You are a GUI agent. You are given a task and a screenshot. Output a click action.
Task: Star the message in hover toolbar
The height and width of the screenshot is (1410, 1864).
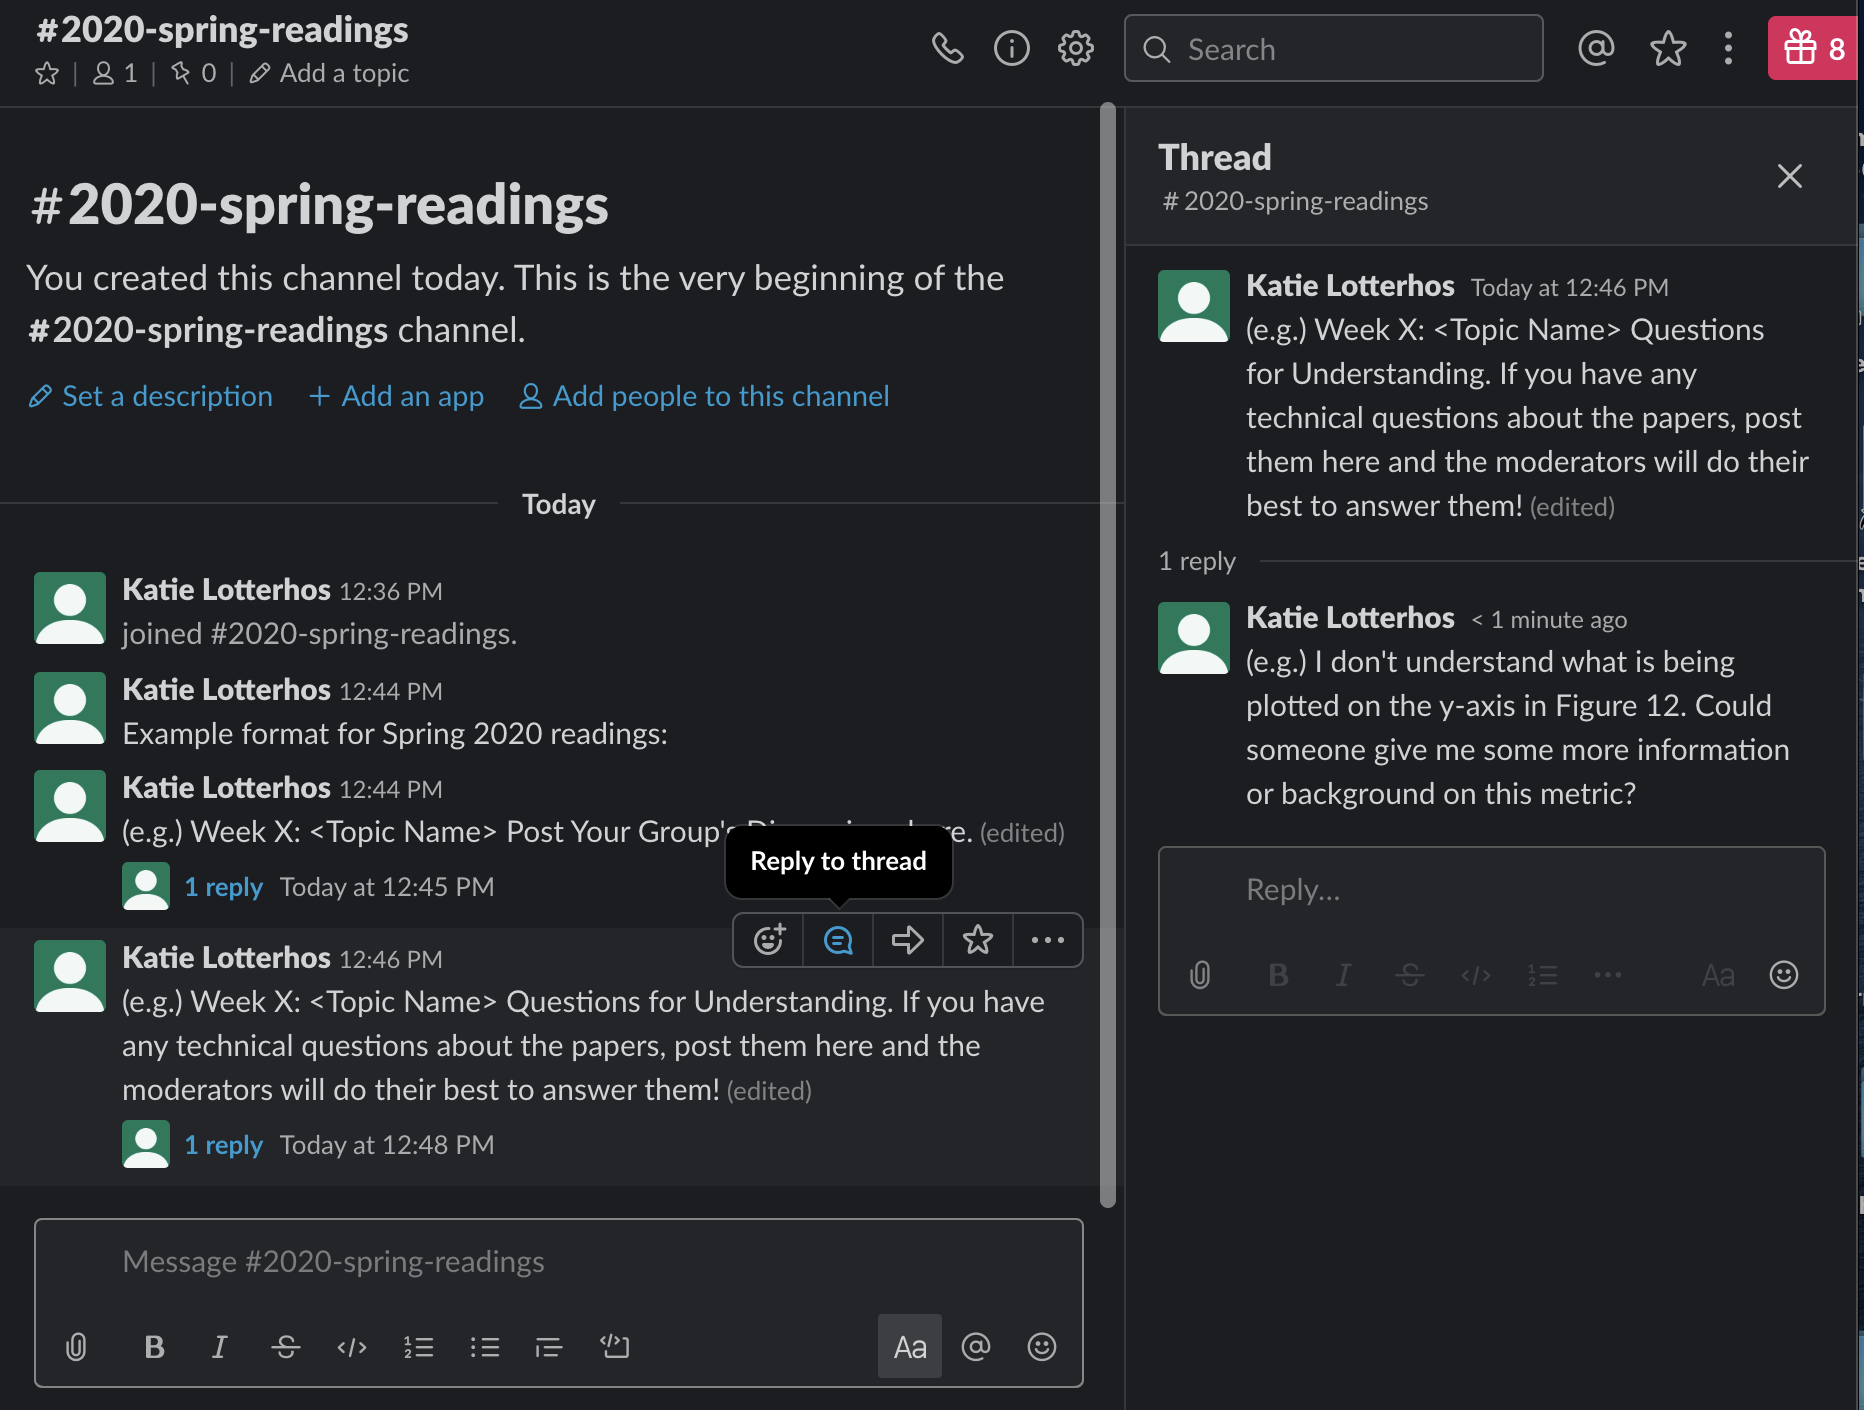[978, 940]
